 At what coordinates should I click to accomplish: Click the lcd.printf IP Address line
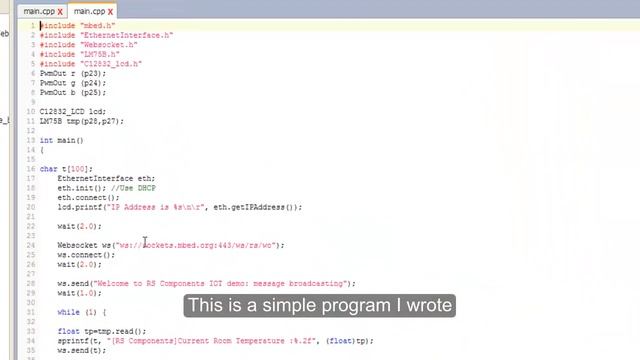pyautogui.click(x=180, y=207)
